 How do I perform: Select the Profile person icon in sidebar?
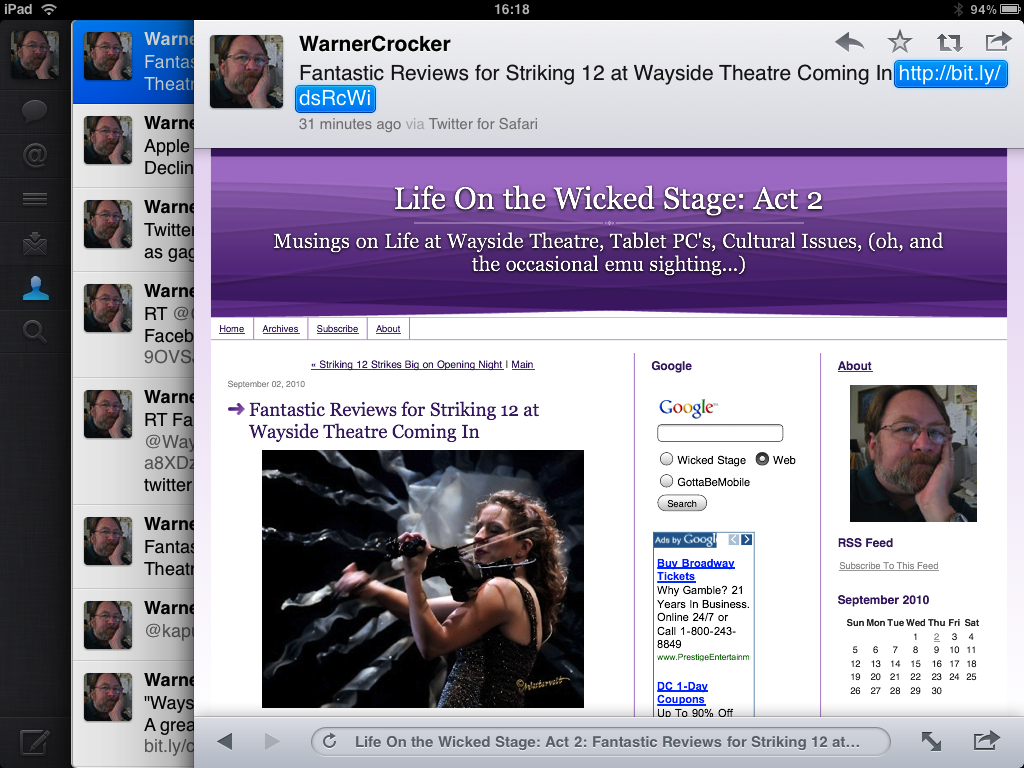click(35, 288)
